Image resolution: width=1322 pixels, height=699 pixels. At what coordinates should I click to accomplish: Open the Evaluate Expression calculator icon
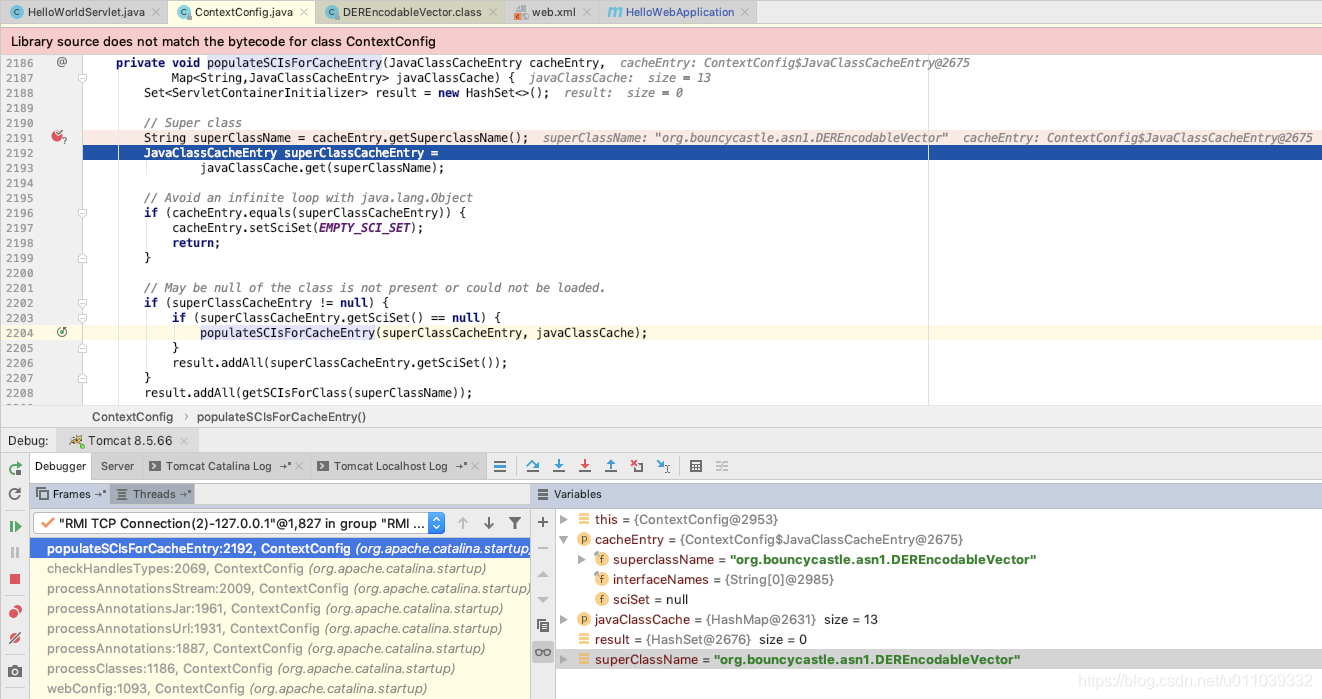696,465
